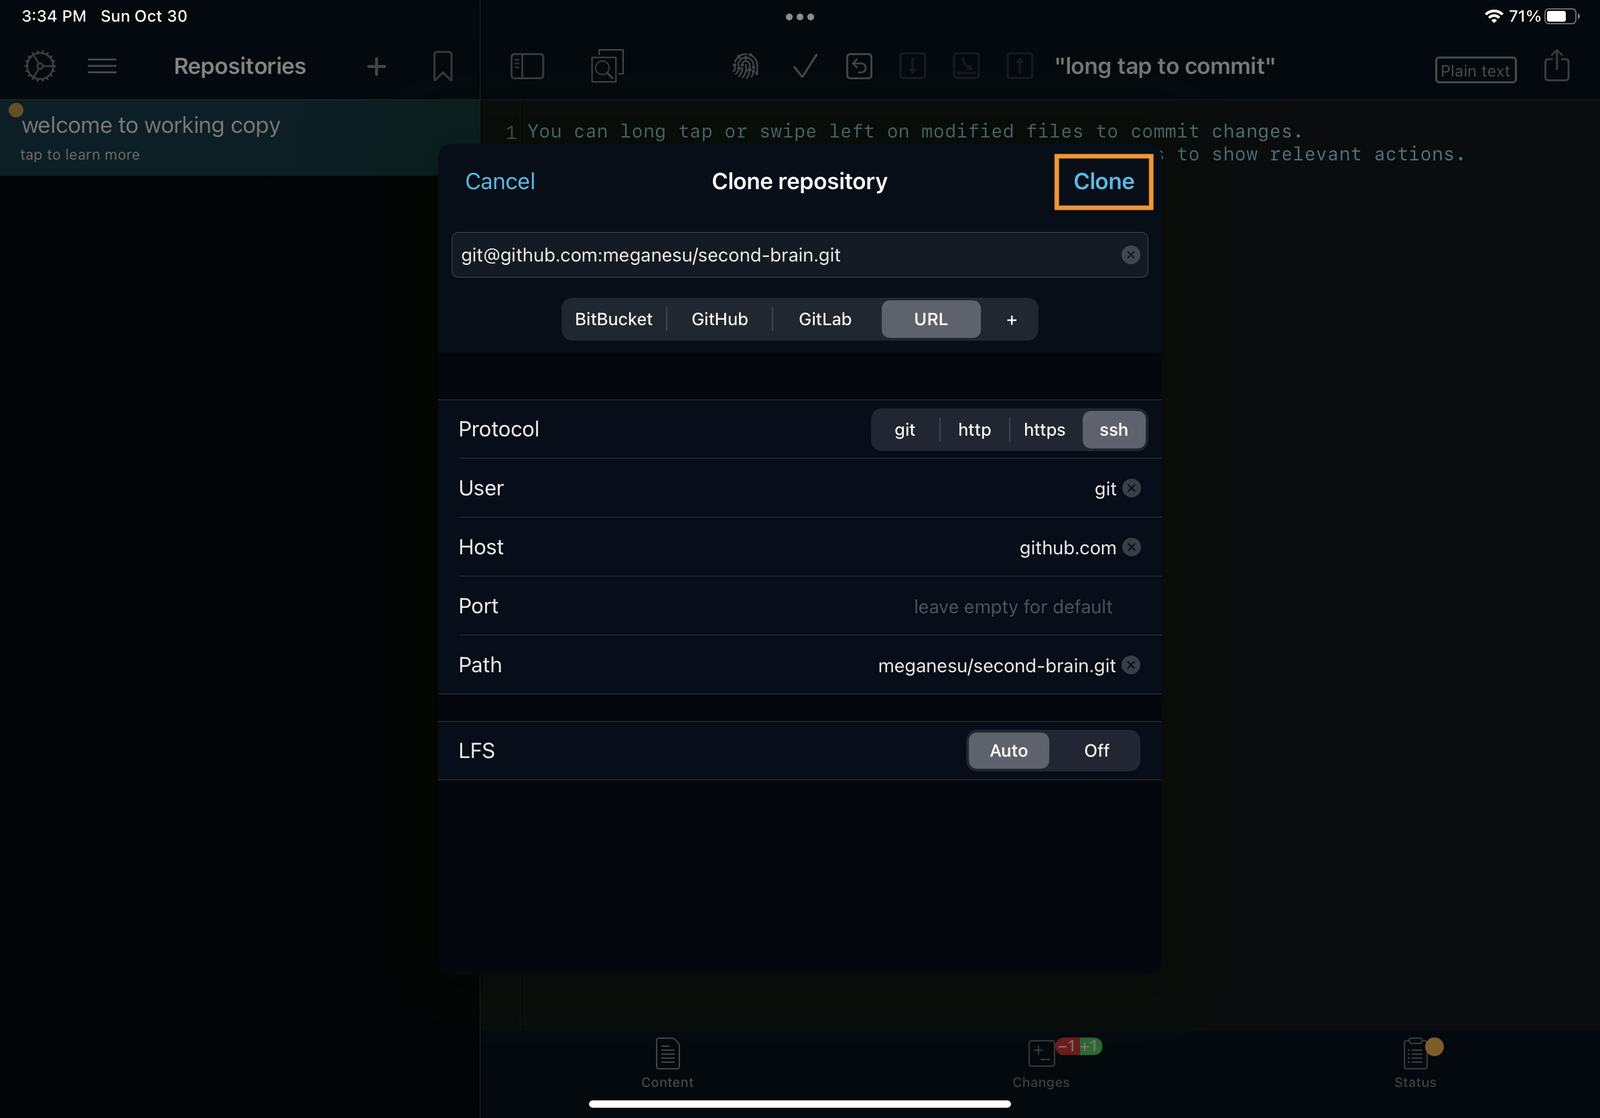Tap the fingerprint identity icon
Image resolution: width=1600 pixels, height=1118 pixels.
click(746, 66)
